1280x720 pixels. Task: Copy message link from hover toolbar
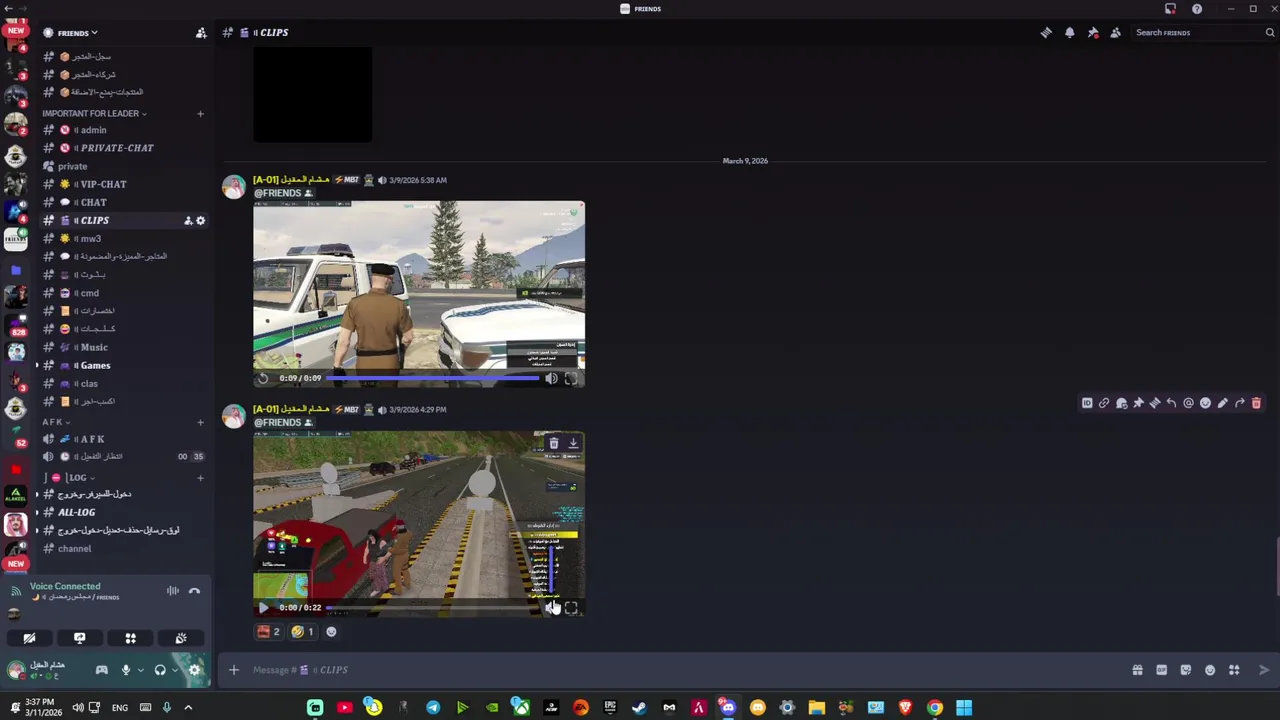(1104, 403)
